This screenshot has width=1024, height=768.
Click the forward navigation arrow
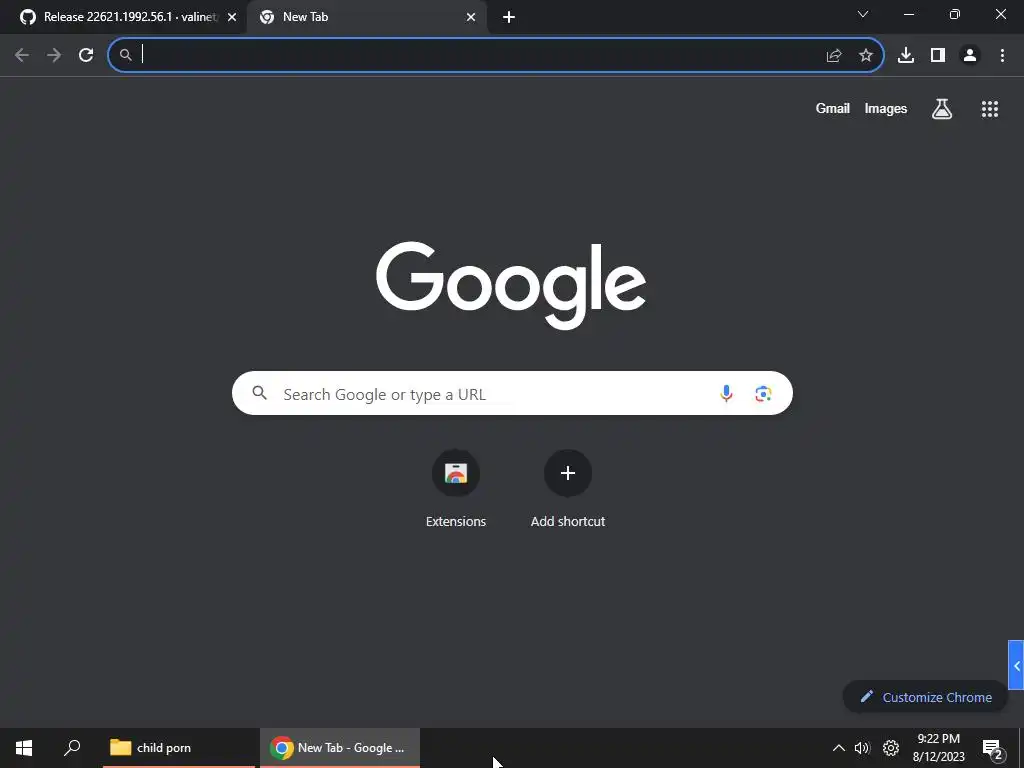pos(54,55)
